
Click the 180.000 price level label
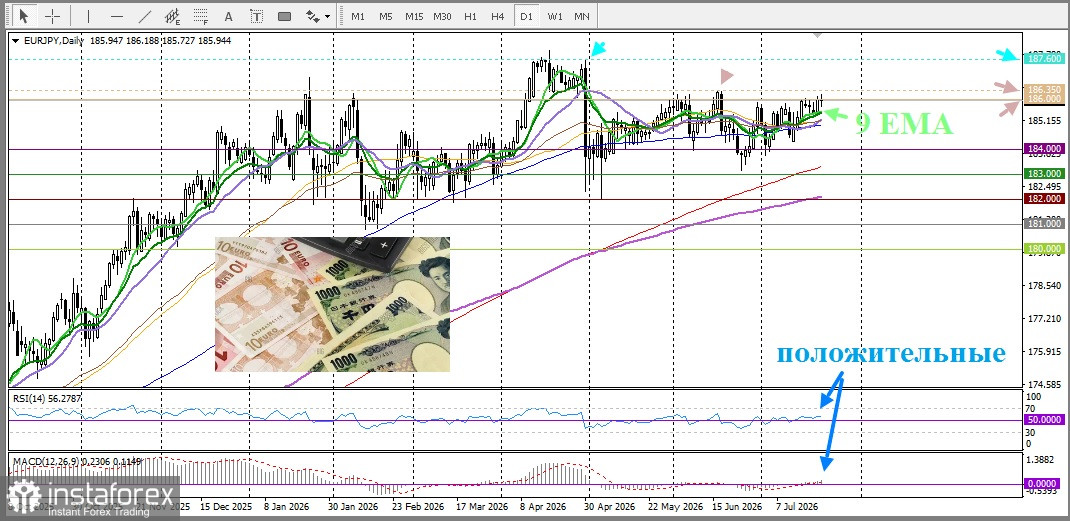(1044, 249)
